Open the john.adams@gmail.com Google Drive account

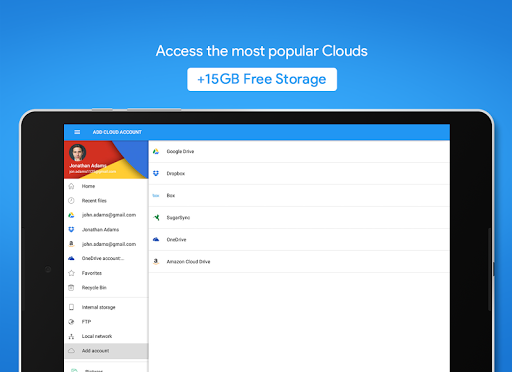tap(106, 215)
